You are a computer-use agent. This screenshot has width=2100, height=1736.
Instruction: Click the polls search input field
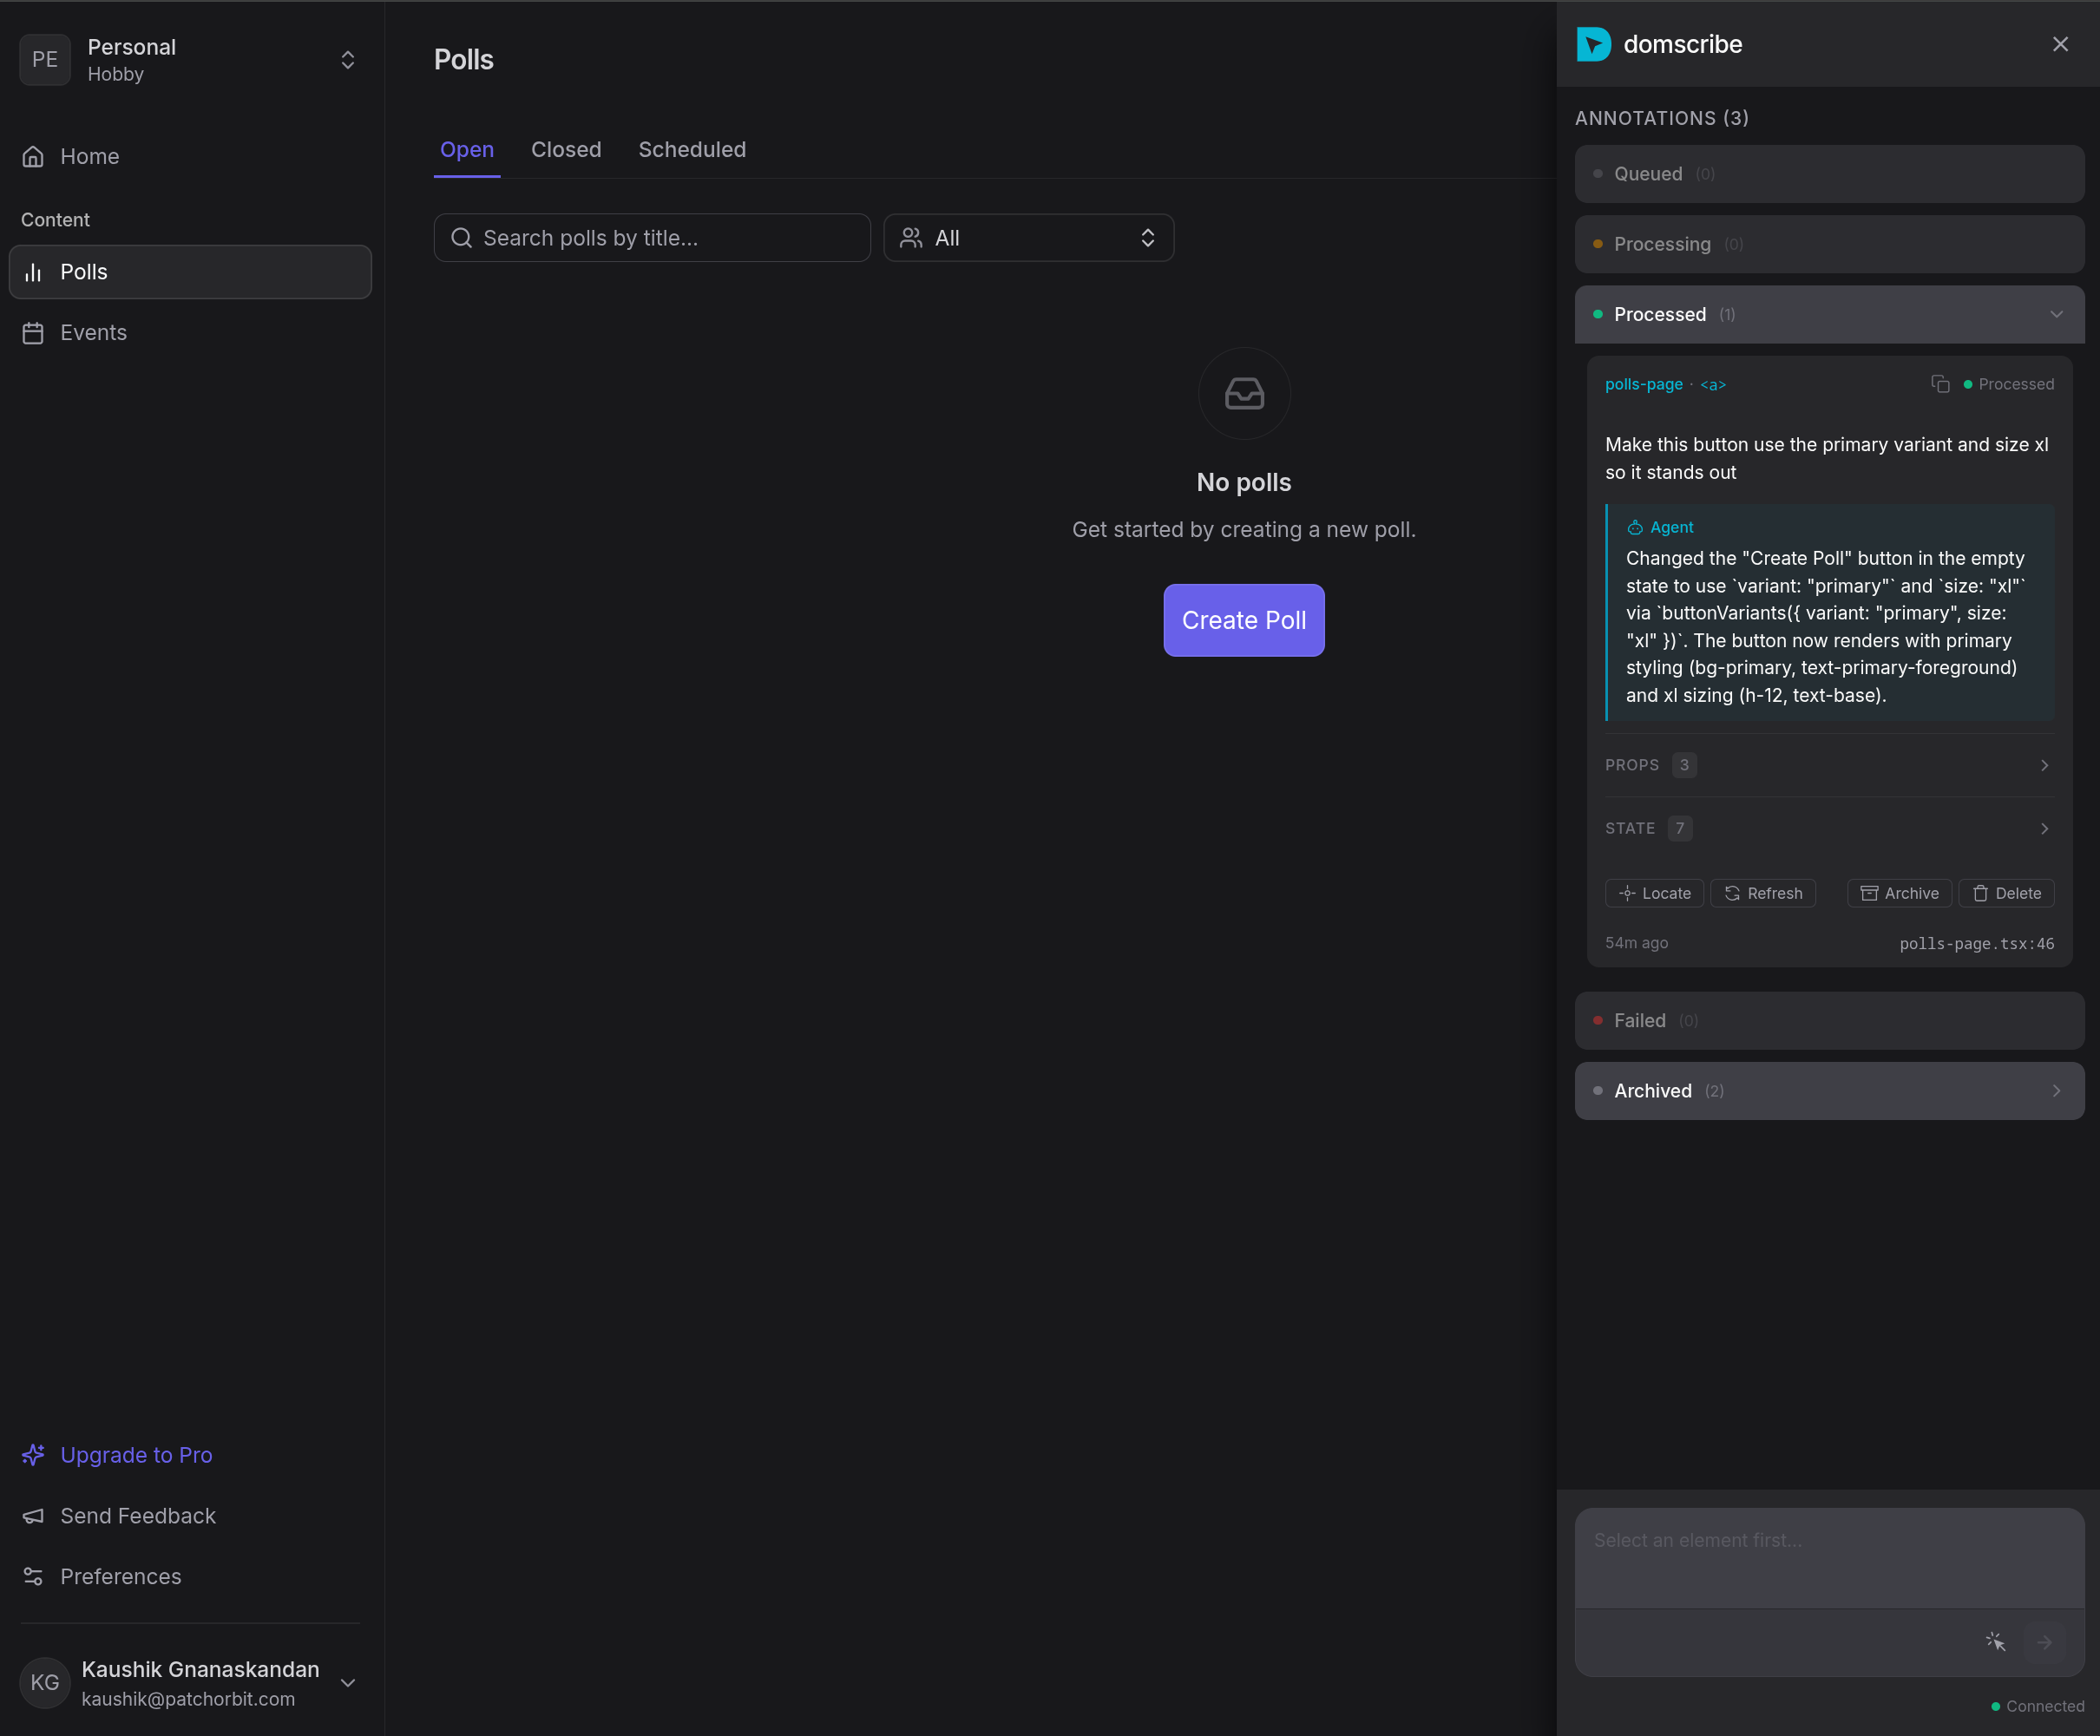pyautogui.click(x=651, y=238)
